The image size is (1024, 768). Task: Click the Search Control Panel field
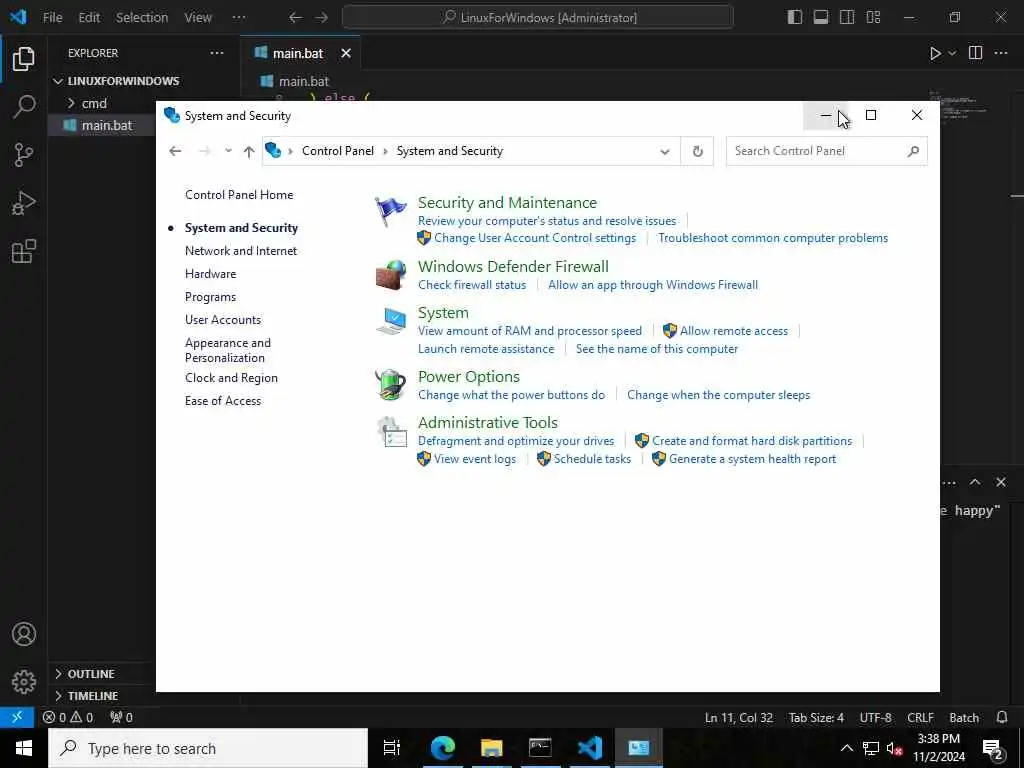(x=826, y=151)
